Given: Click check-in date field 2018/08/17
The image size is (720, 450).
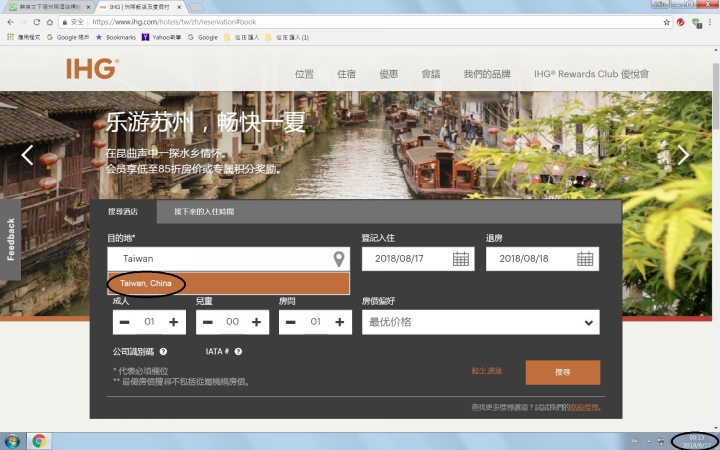Looking at the screenshot, I should pyautogui.click(x=418, y=259).
